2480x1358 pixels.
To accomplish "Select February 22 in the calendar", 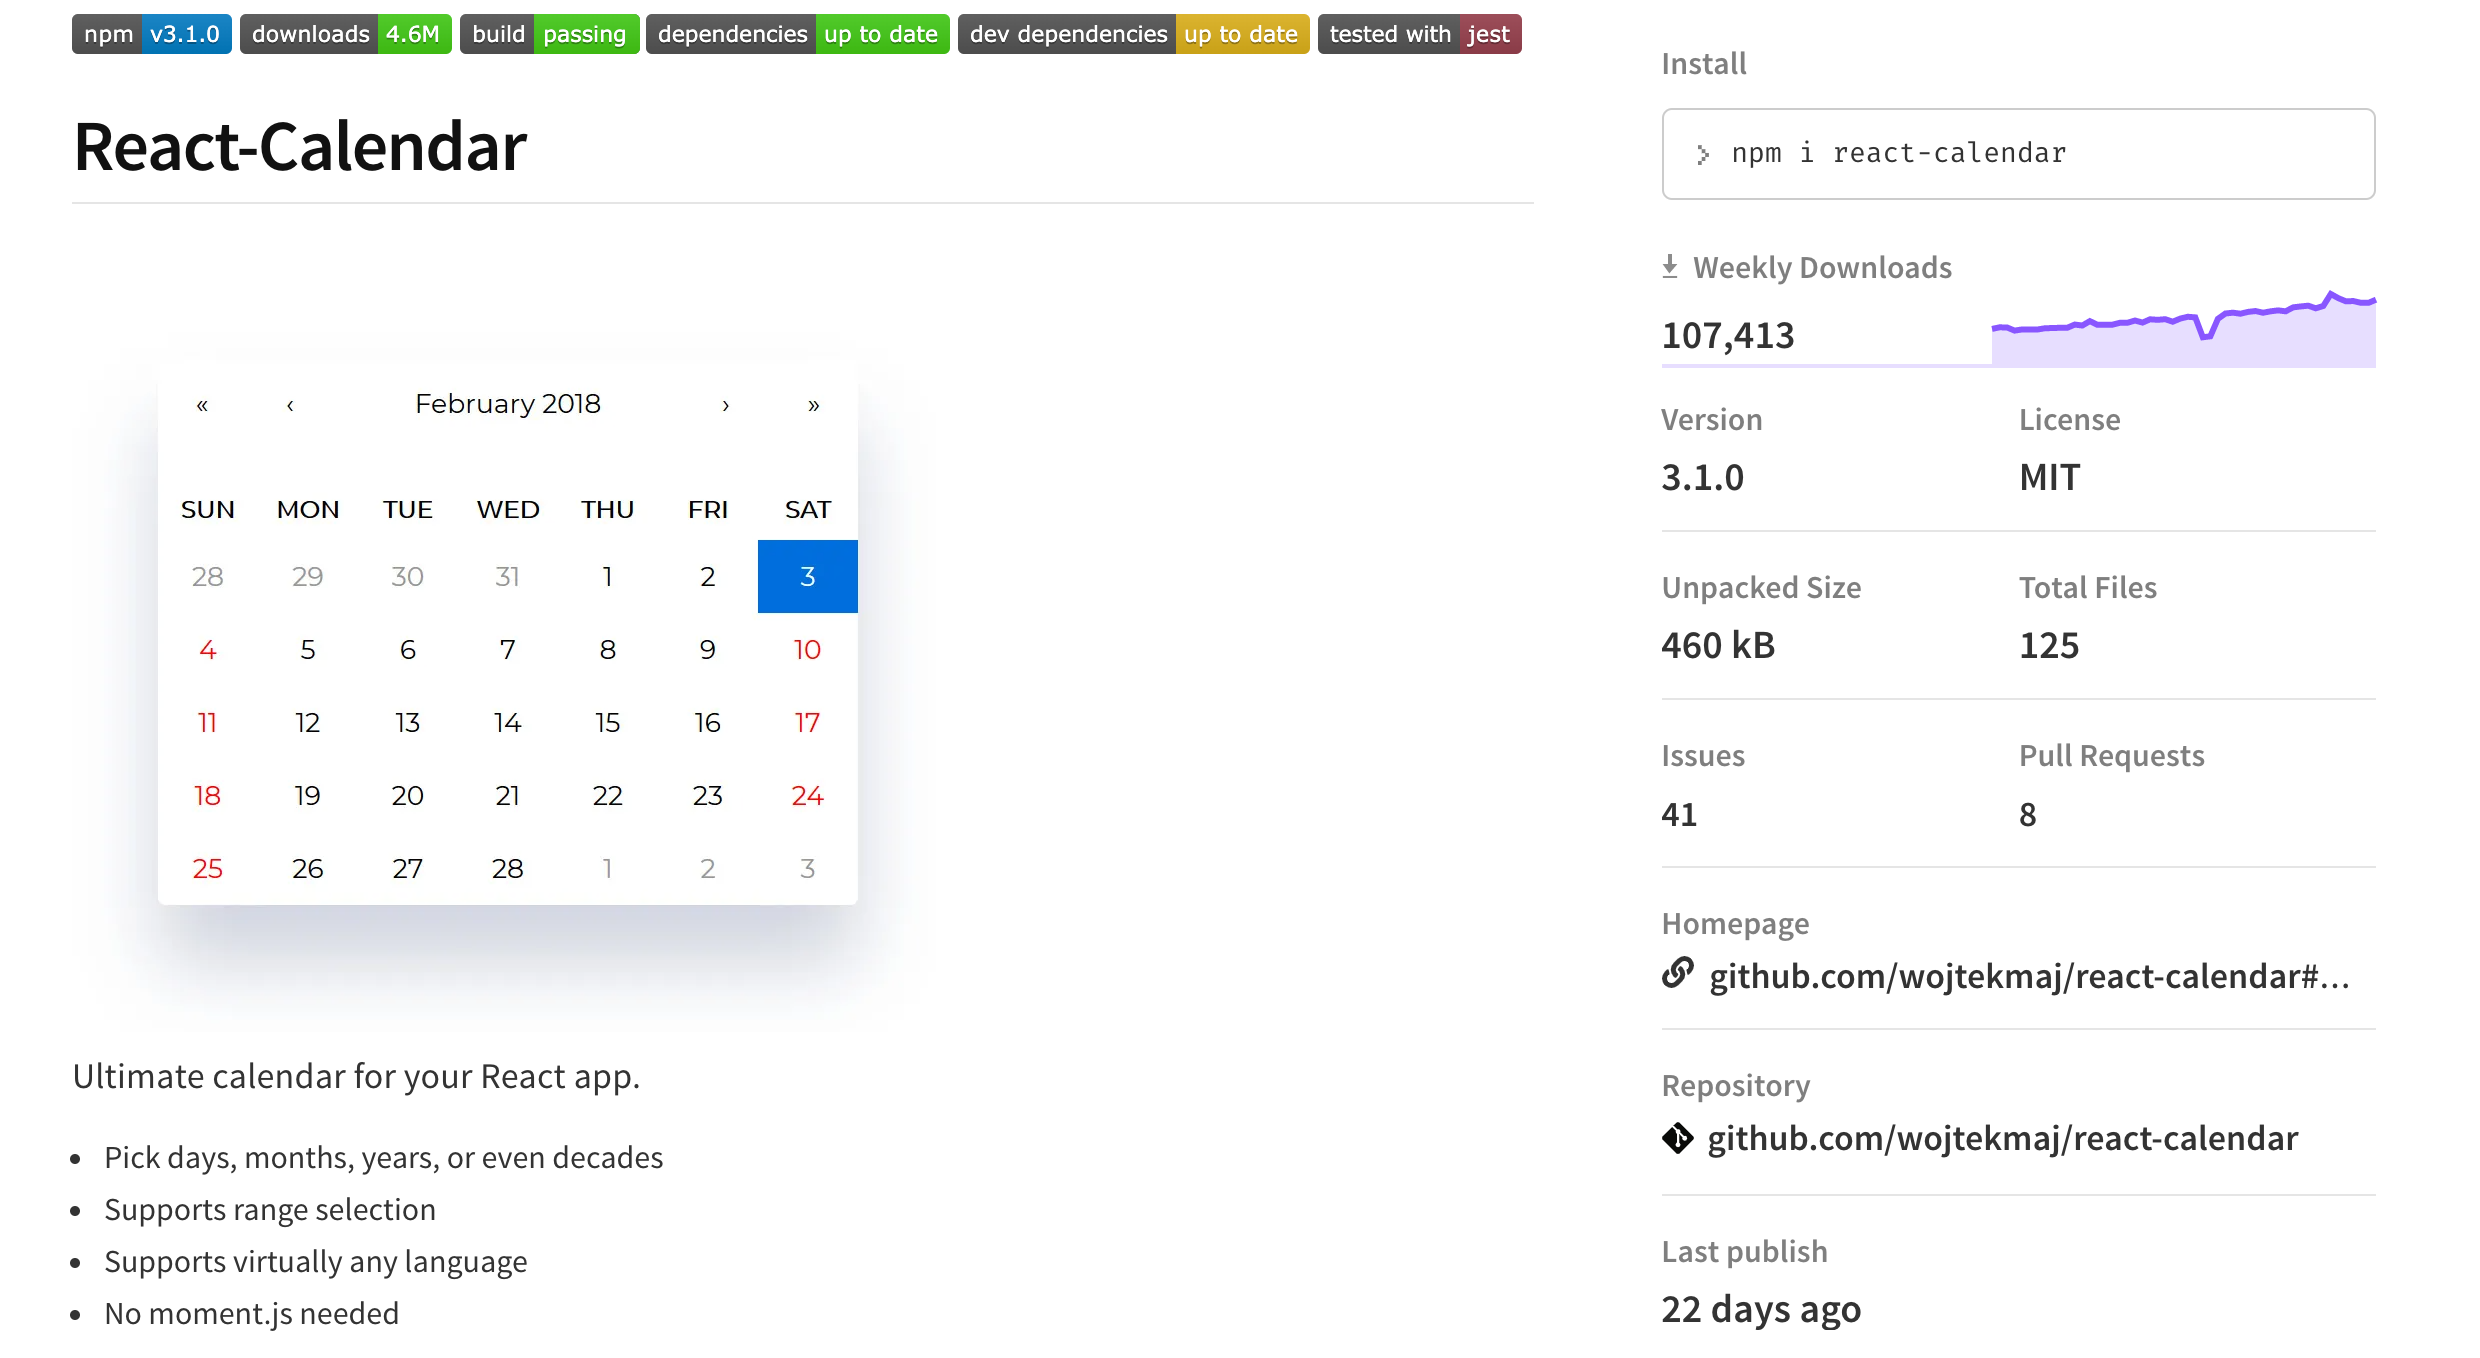I will click(608, 795).
